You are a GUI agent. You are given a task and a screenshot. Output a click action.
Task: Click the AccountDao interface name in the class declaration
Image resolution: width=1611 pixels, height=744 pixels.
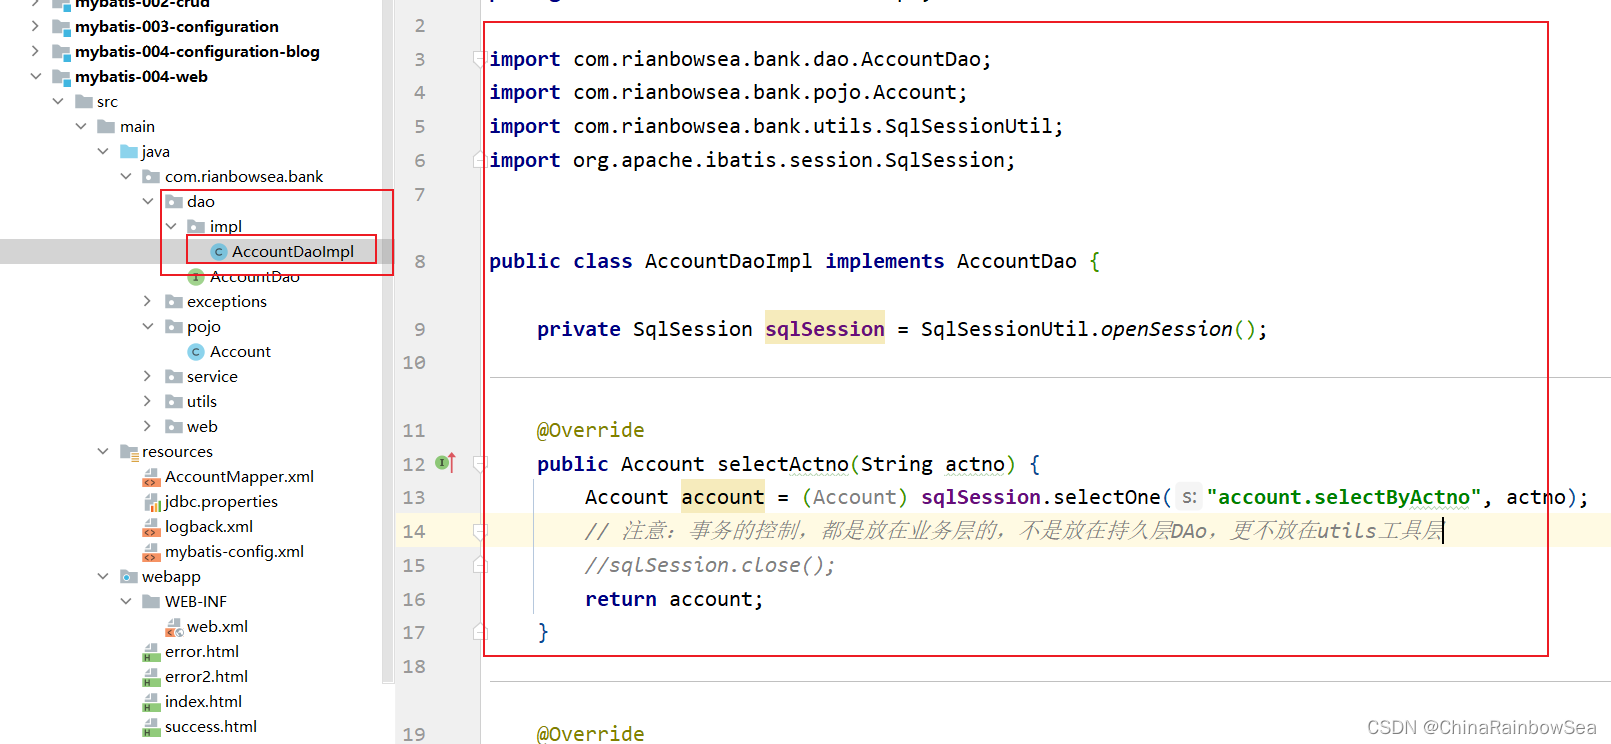click(x=1016, y=262)
